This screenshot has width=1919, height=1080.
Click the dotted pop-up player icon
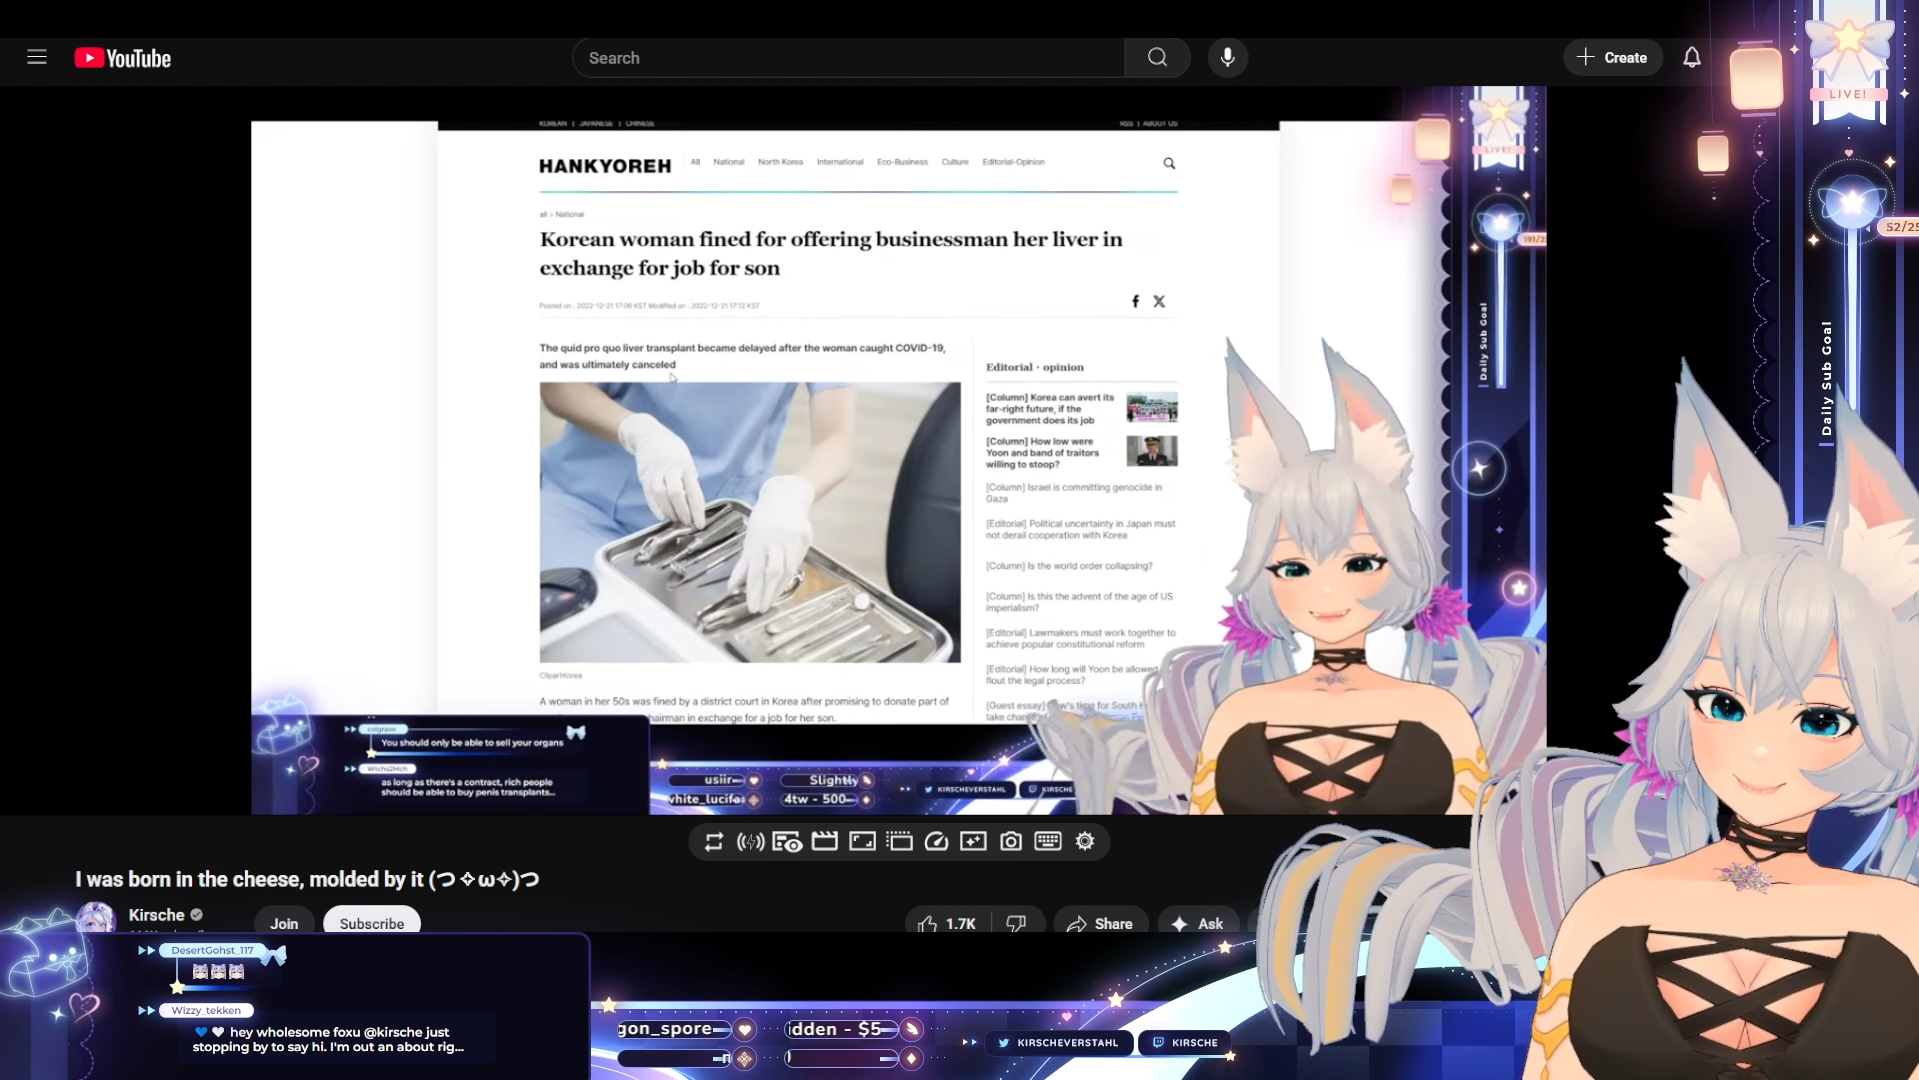[x=900, y=842]
